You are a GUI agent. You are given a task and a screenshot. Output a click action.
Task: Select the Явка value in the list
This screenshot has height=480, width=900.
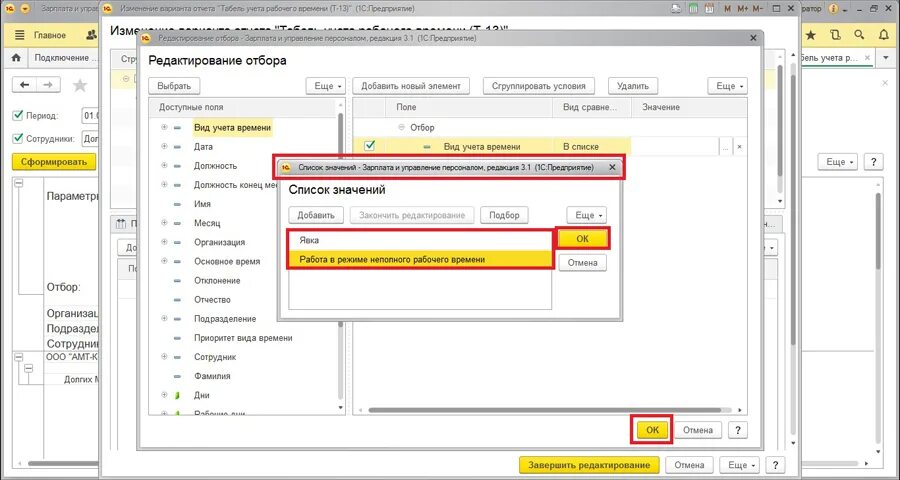420,241
